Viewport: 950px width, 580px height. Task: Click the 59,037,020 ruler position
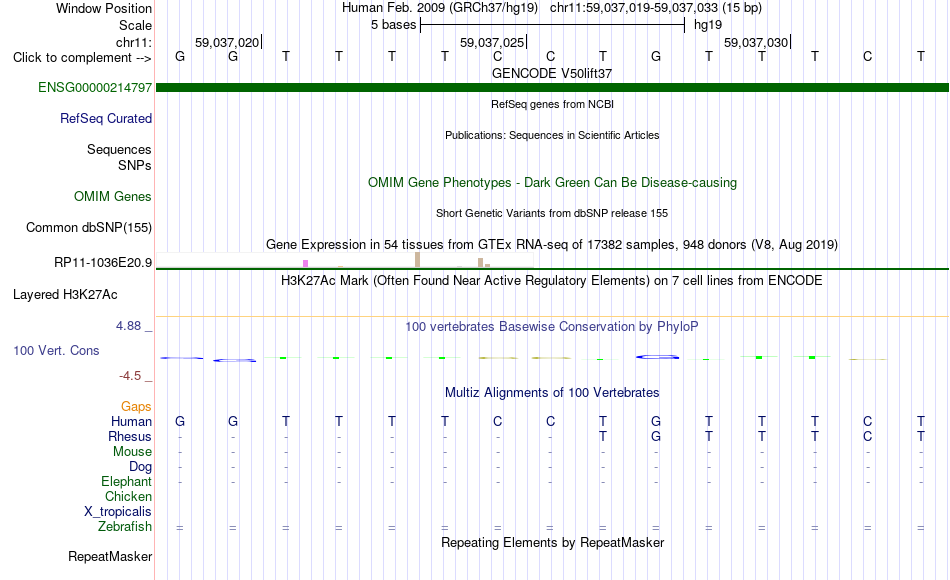[227, 42]
